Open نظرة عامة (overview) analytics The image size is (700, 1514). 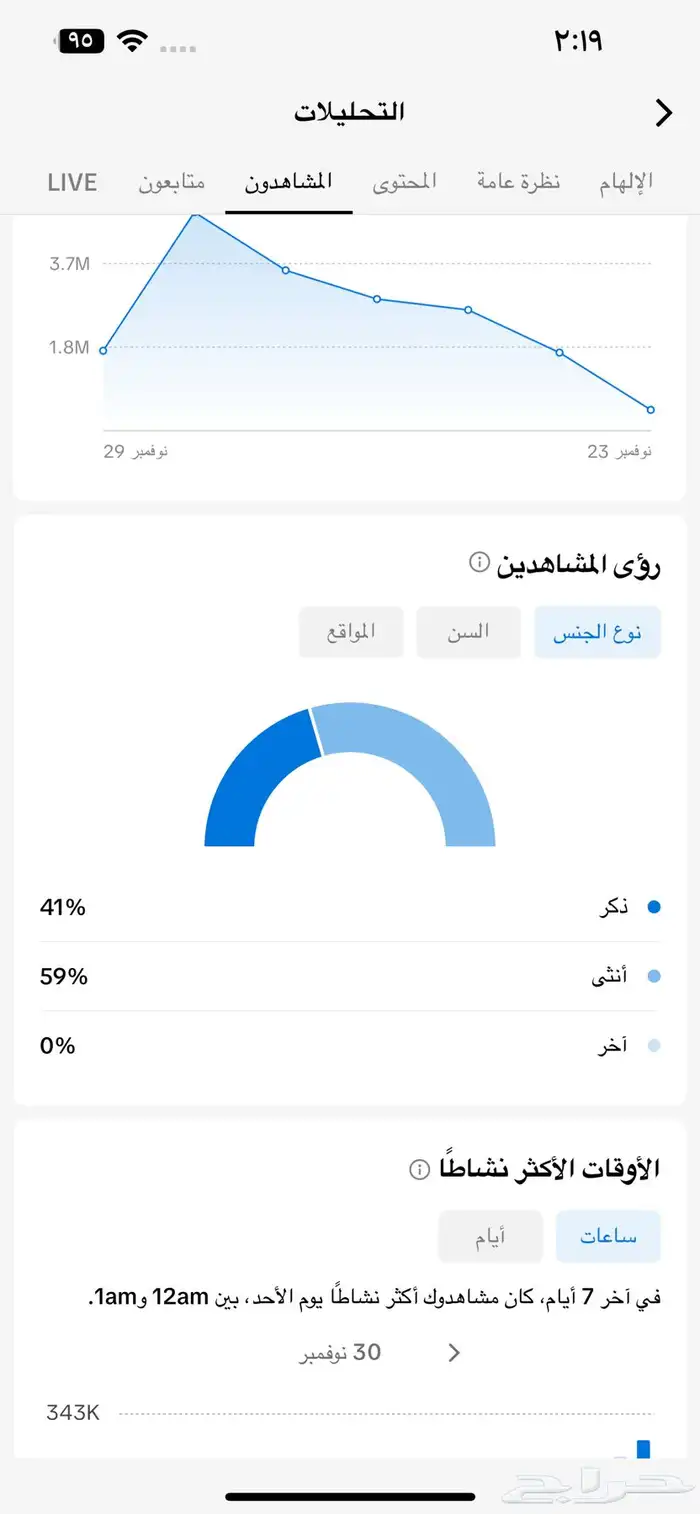[516, 182]
